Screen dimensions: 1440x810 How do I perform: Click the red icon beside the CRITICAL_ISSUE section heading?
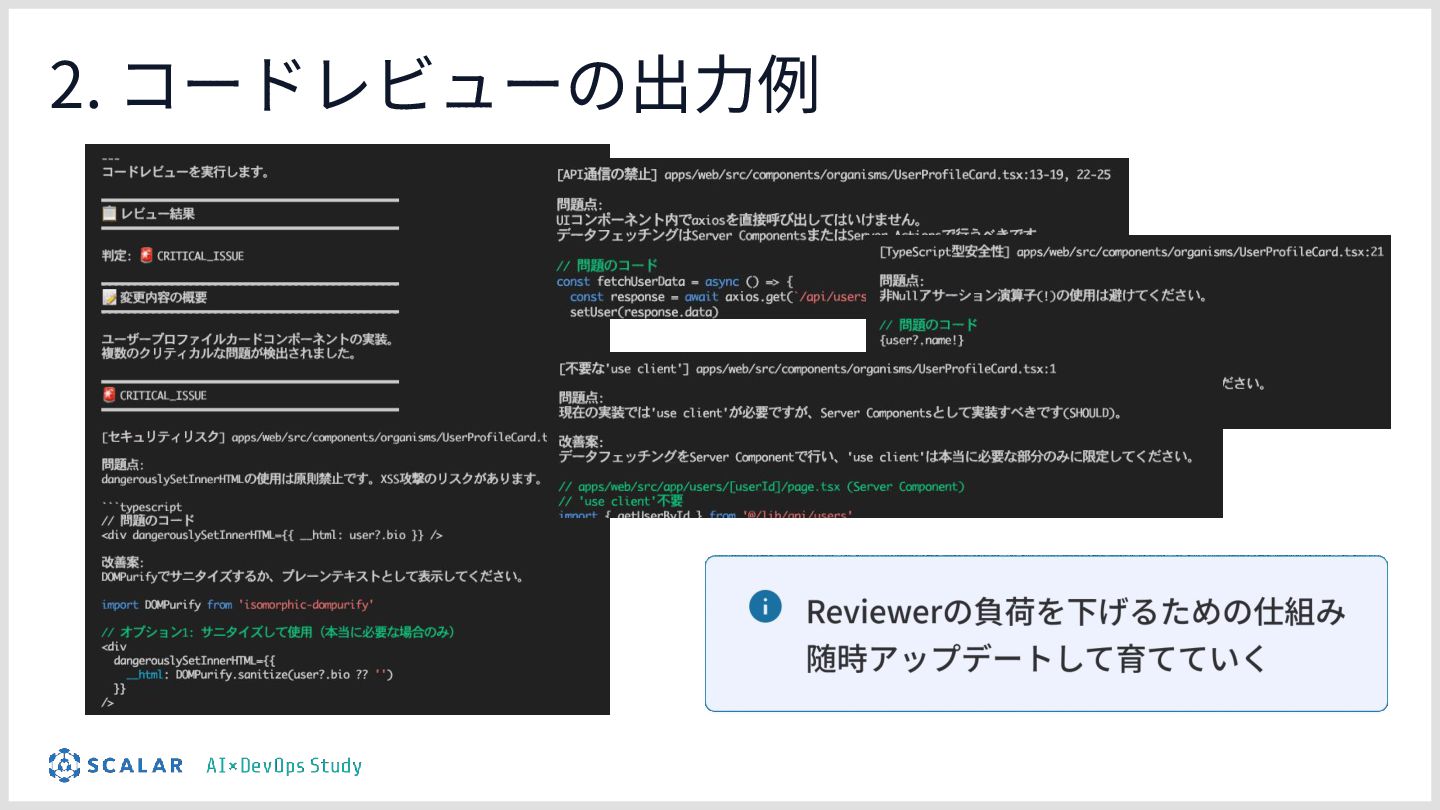point(109,395)
